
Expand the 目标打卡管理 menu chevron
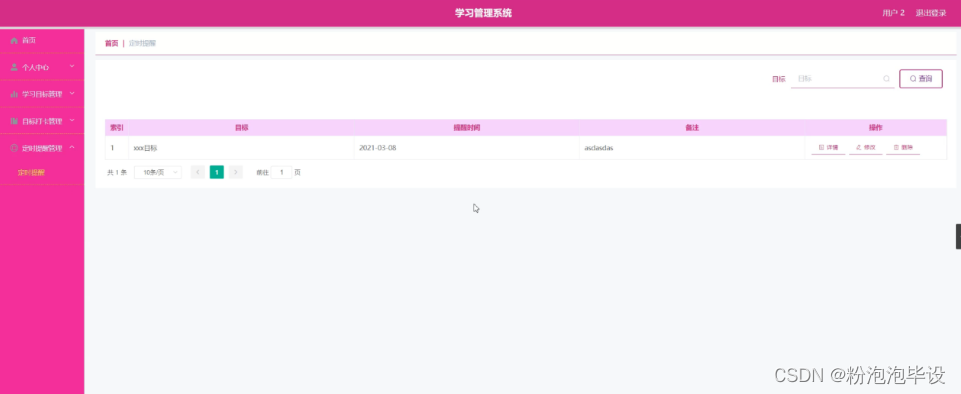(x=72, y=120)
